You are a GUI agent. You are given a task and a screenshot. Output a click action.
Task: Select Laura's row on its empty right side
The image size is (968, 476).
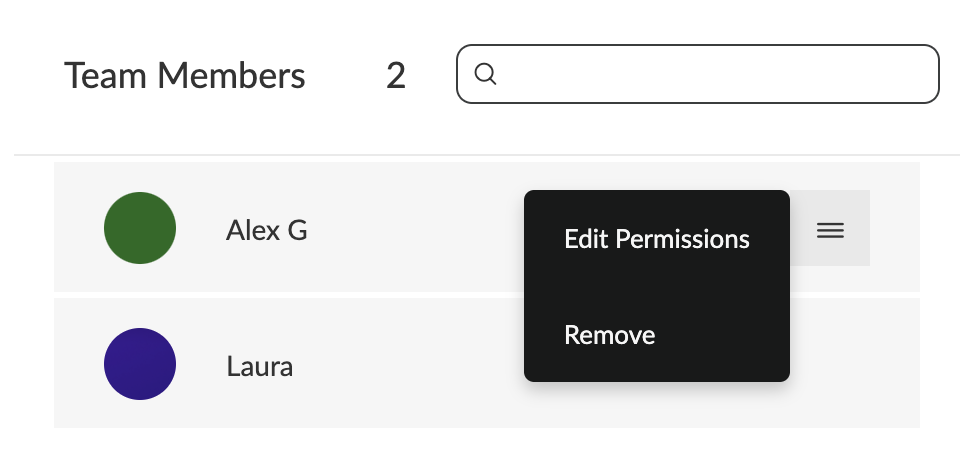pos(854,363)
